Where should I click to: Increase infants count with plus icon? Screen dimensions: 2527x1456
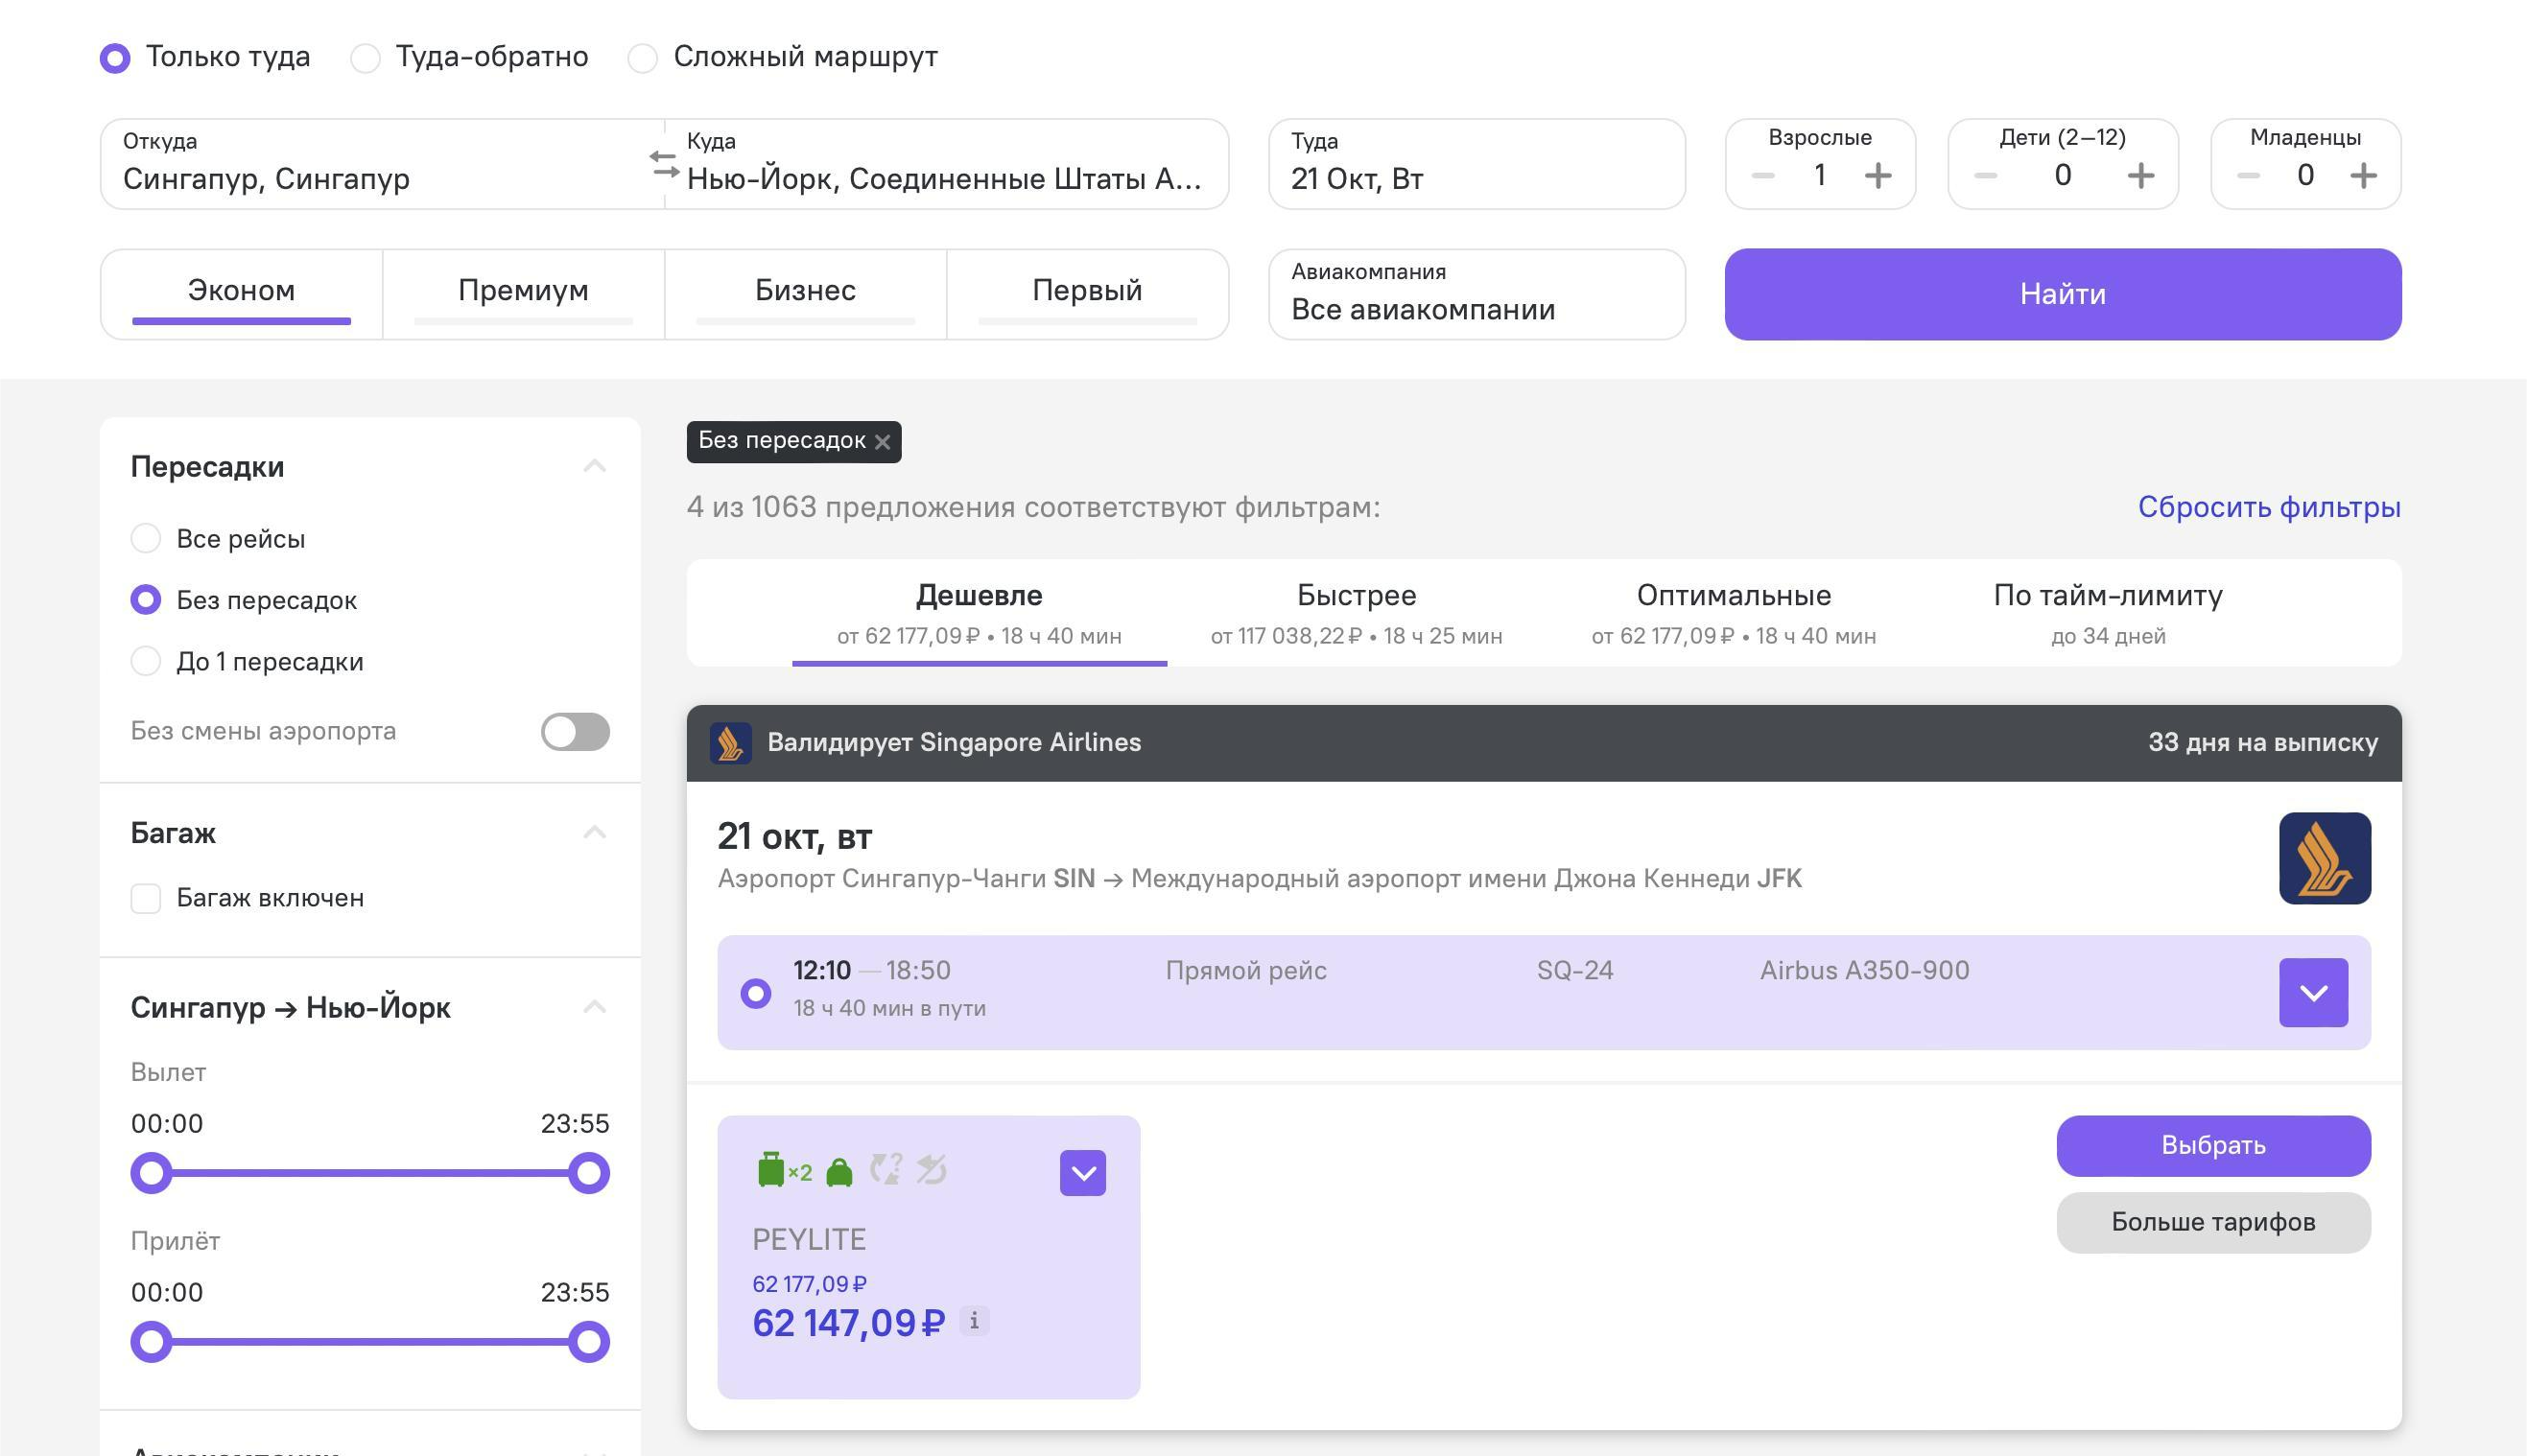(x=2362, y=176)
